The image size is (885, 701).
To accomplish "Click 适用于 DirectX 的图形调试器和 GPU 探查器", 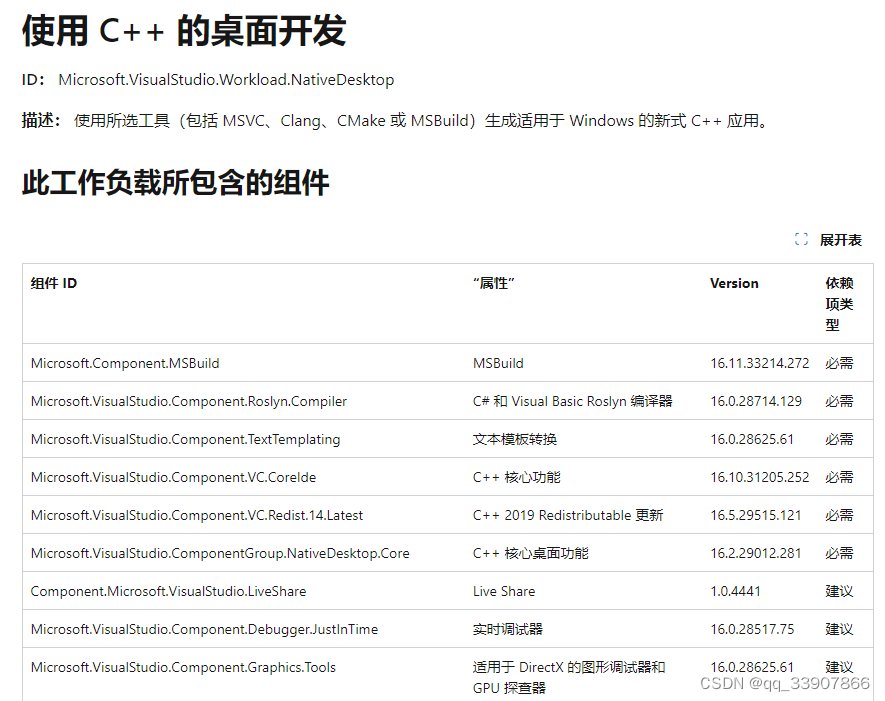I will (569, 677).
